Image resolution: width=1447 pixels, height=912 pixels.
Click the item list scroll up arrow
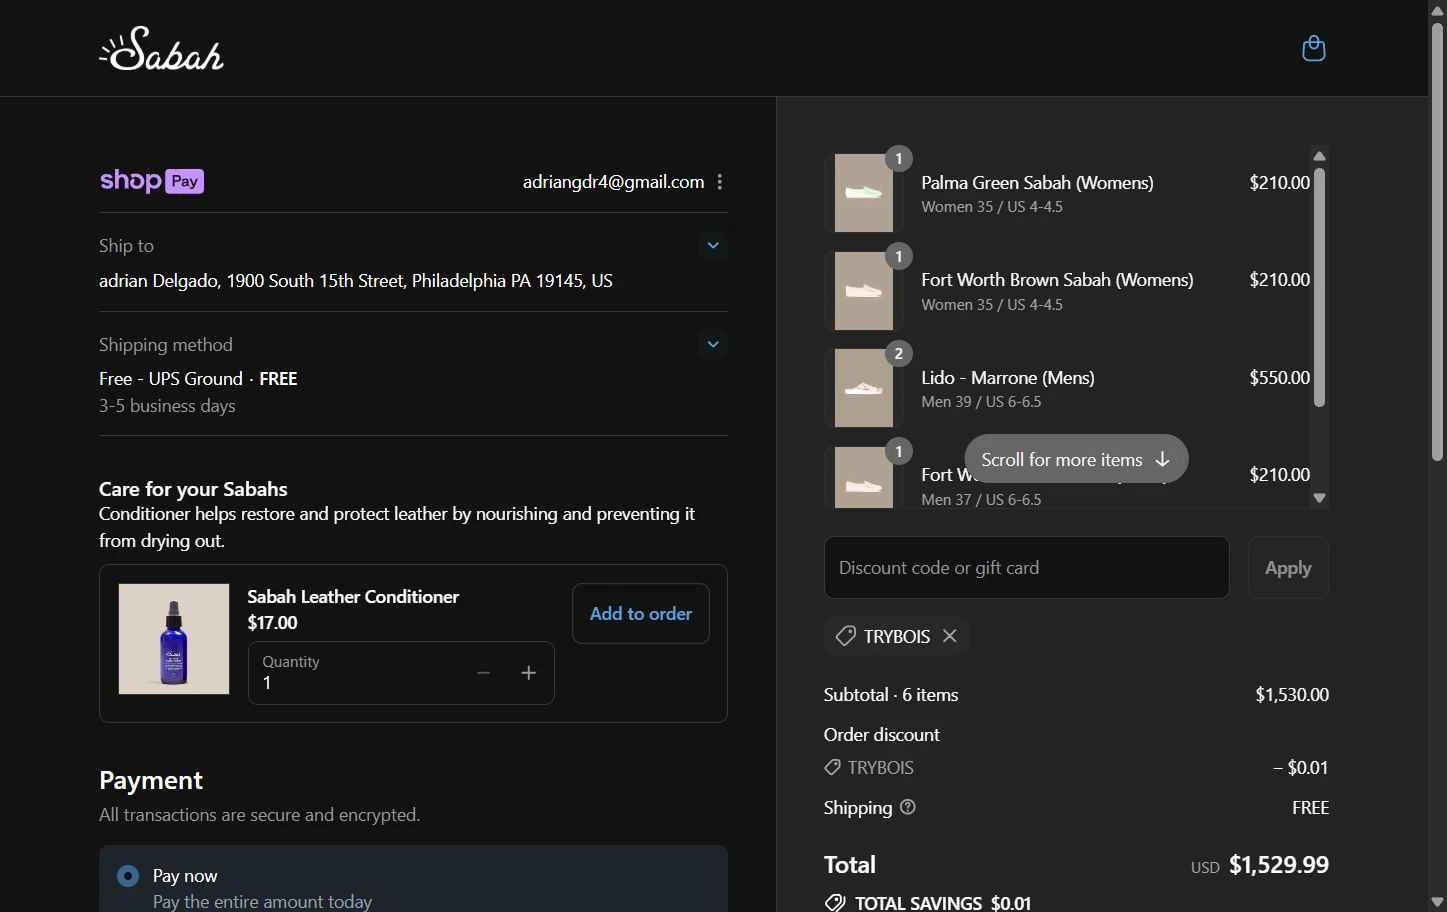tap(1319, 156)
